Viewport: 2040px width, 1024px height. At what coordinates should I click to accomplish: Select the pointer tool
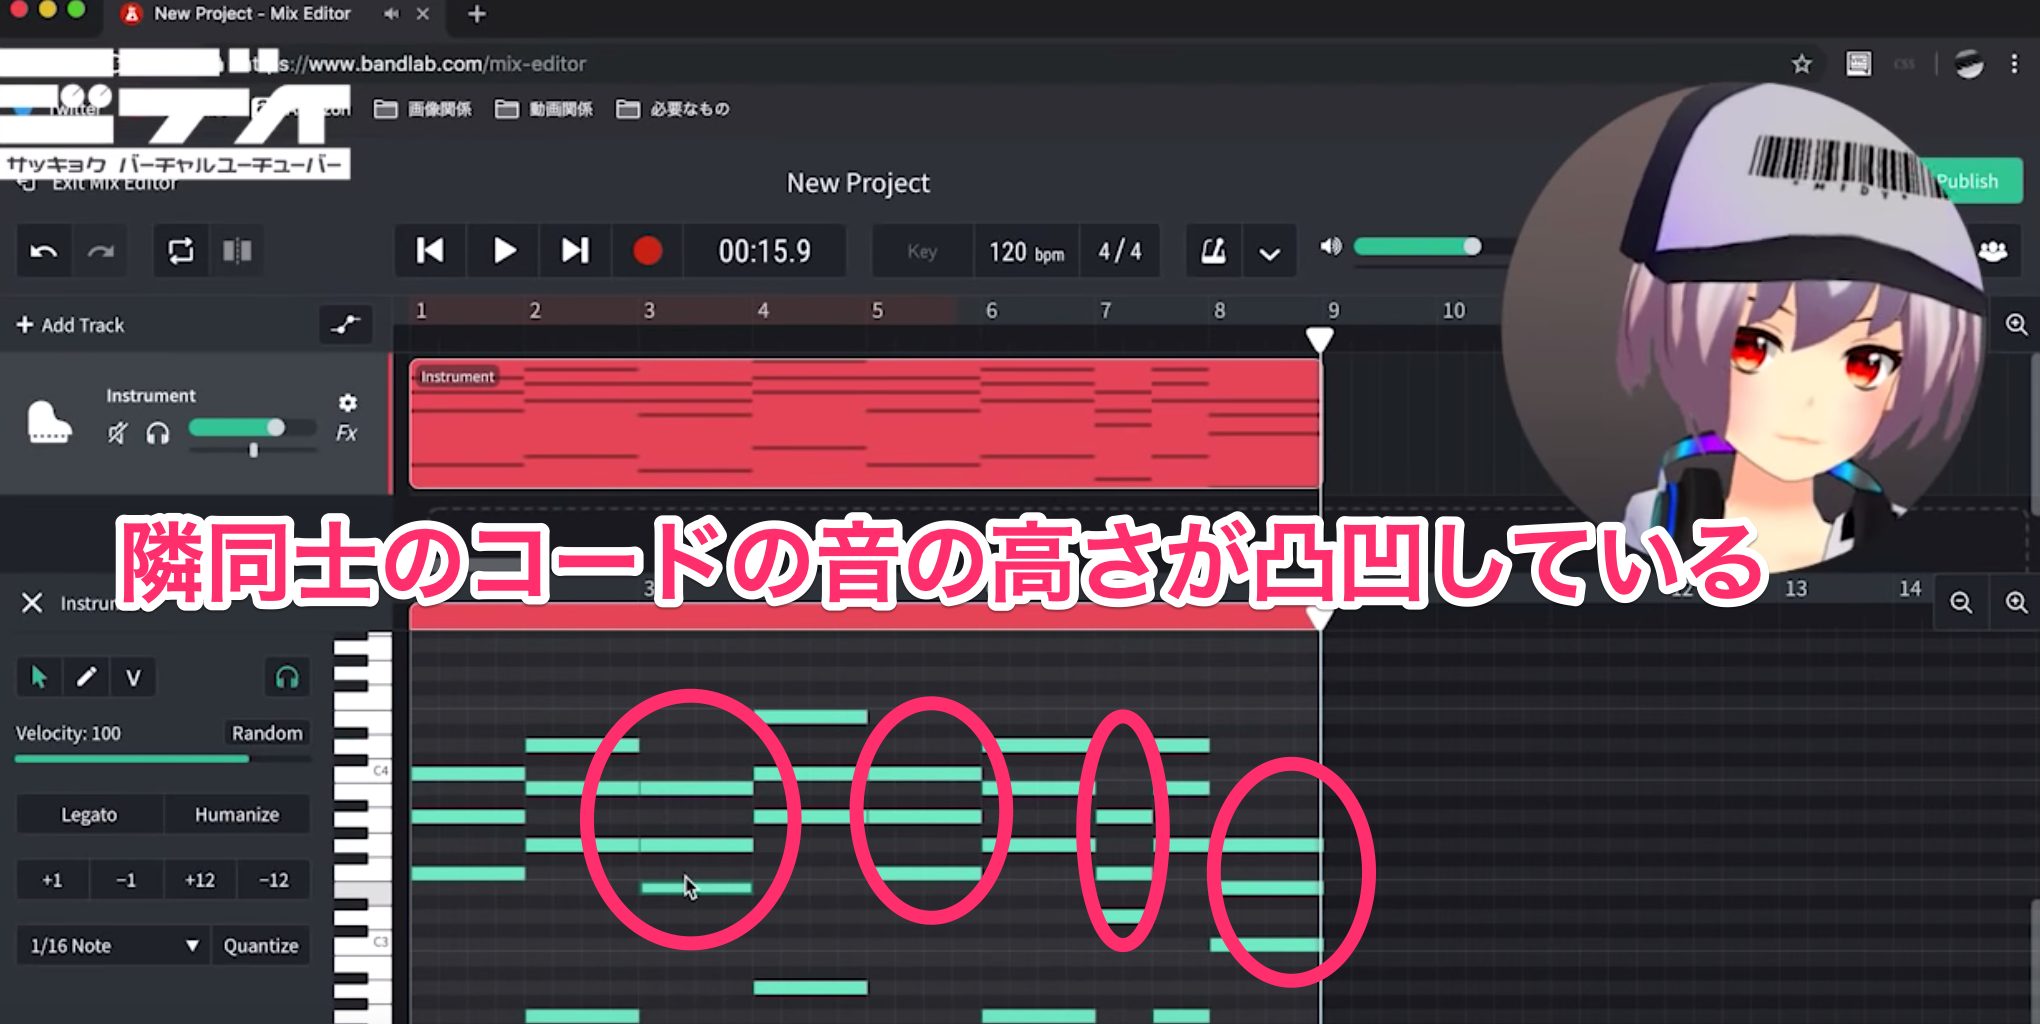coord(38,677)
